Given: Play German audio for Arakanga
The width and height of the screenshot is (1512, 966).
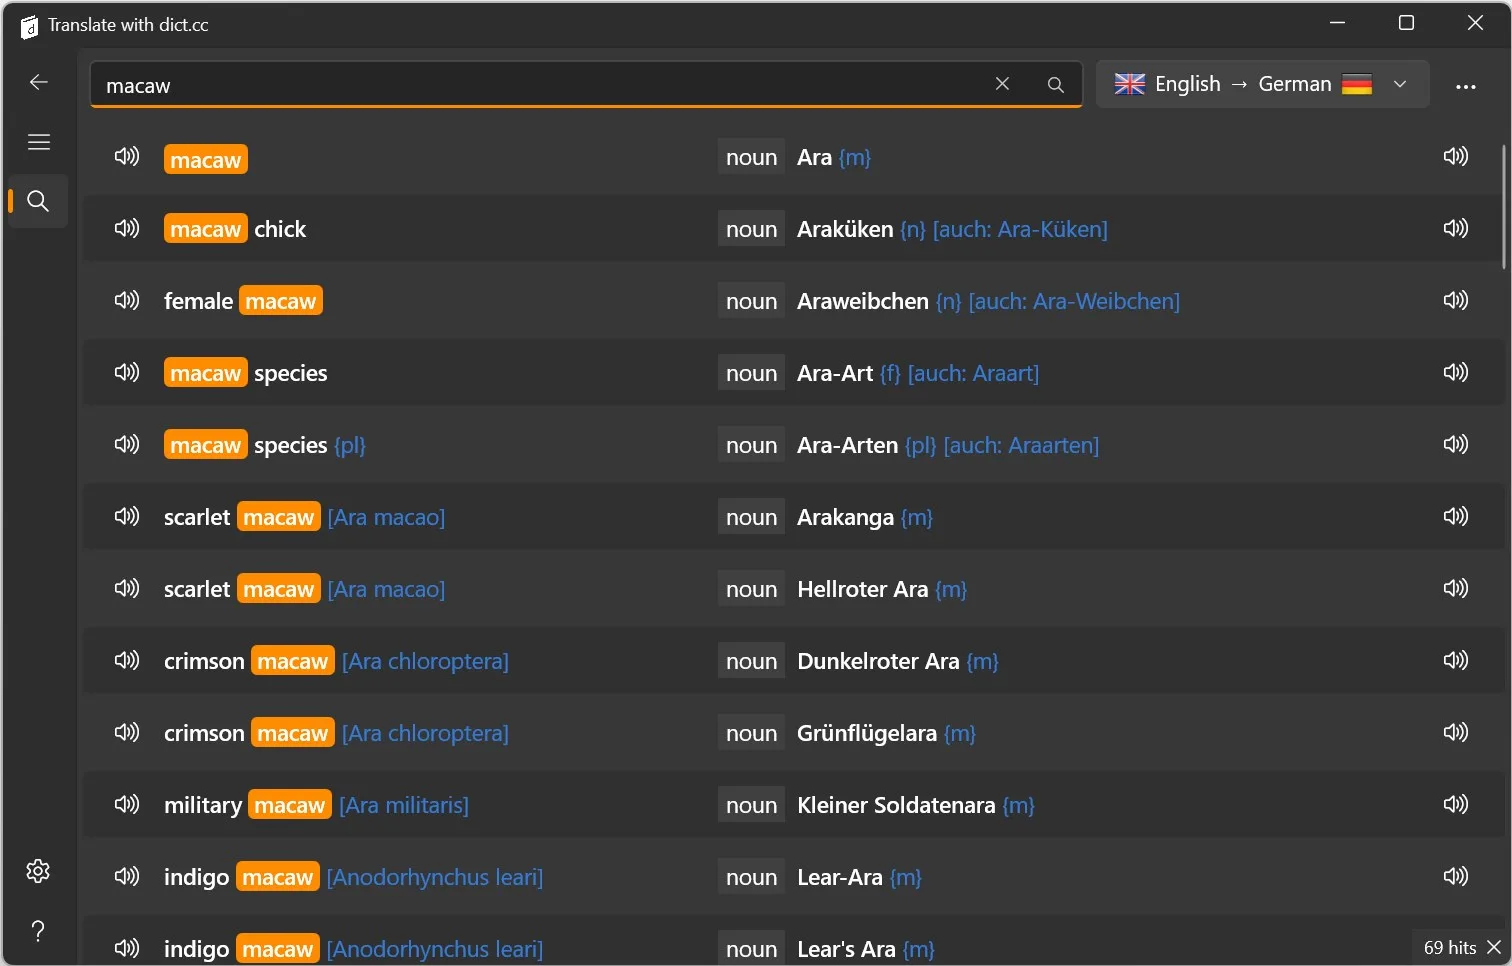Looking at the screenshot, I should [x=1456, y=517].
